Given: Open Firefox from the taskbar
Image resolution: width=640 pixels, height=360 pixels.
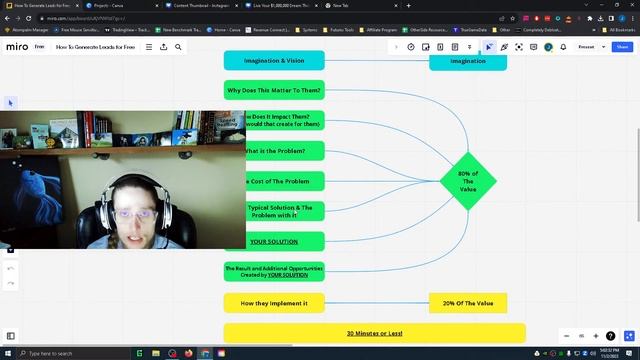Looking at the screenshot, I should point(189,353).
